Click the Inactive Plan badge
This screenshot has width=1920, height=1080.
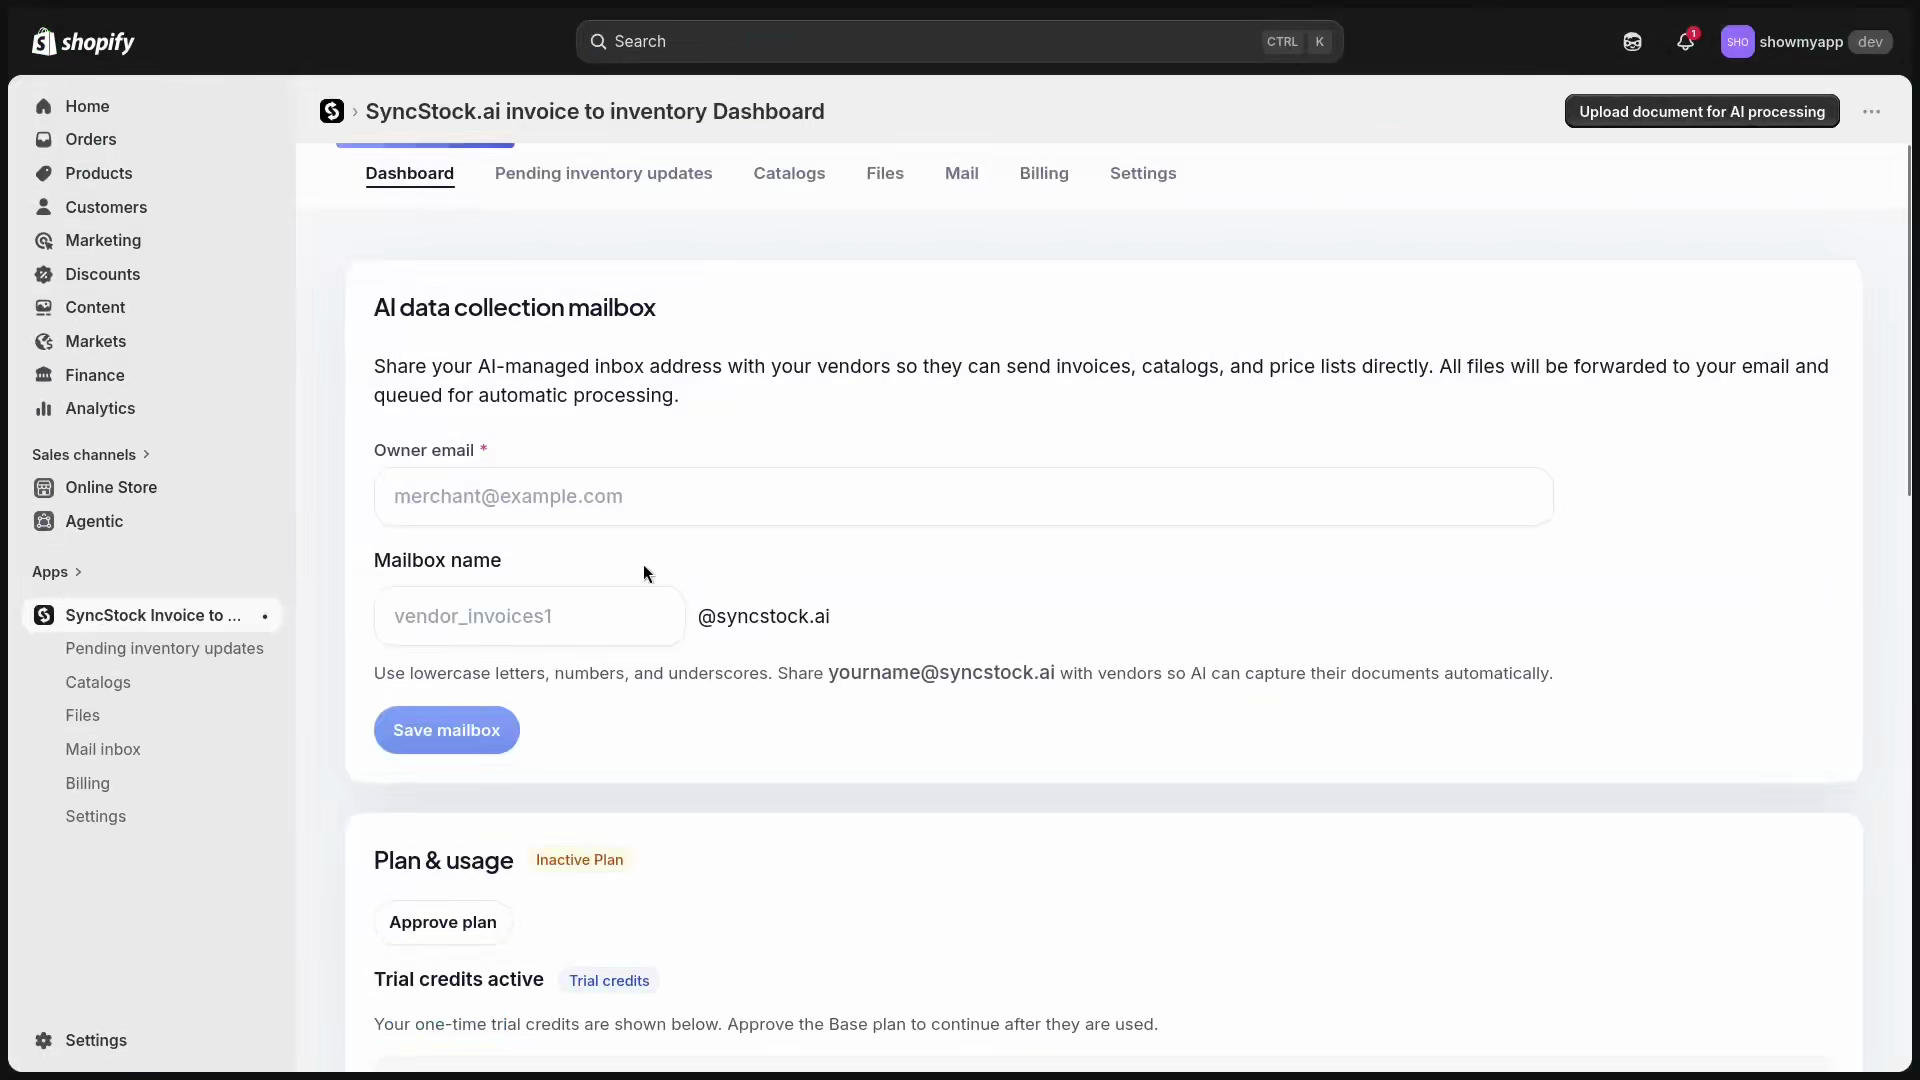tap(579, 860)
